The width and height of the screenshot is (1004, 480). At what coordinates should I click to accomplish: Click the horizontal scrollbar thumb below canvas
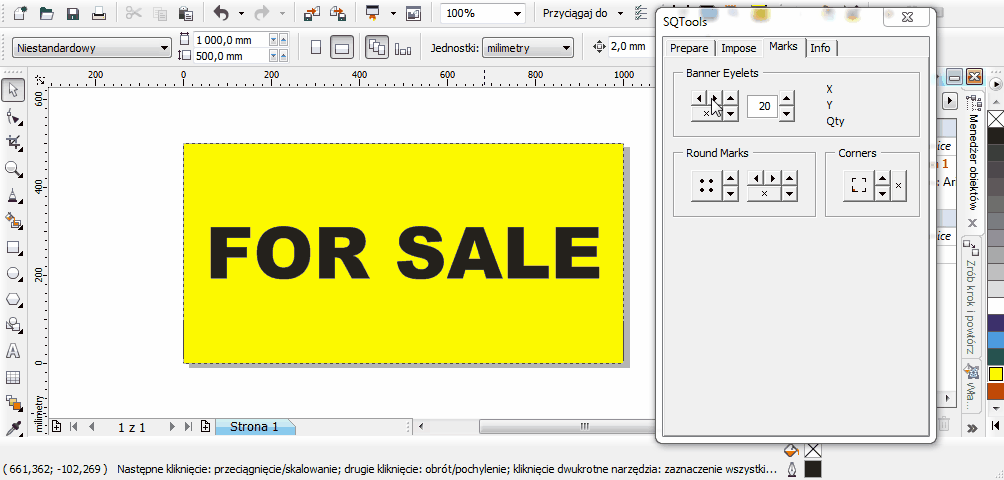[567, 426]
